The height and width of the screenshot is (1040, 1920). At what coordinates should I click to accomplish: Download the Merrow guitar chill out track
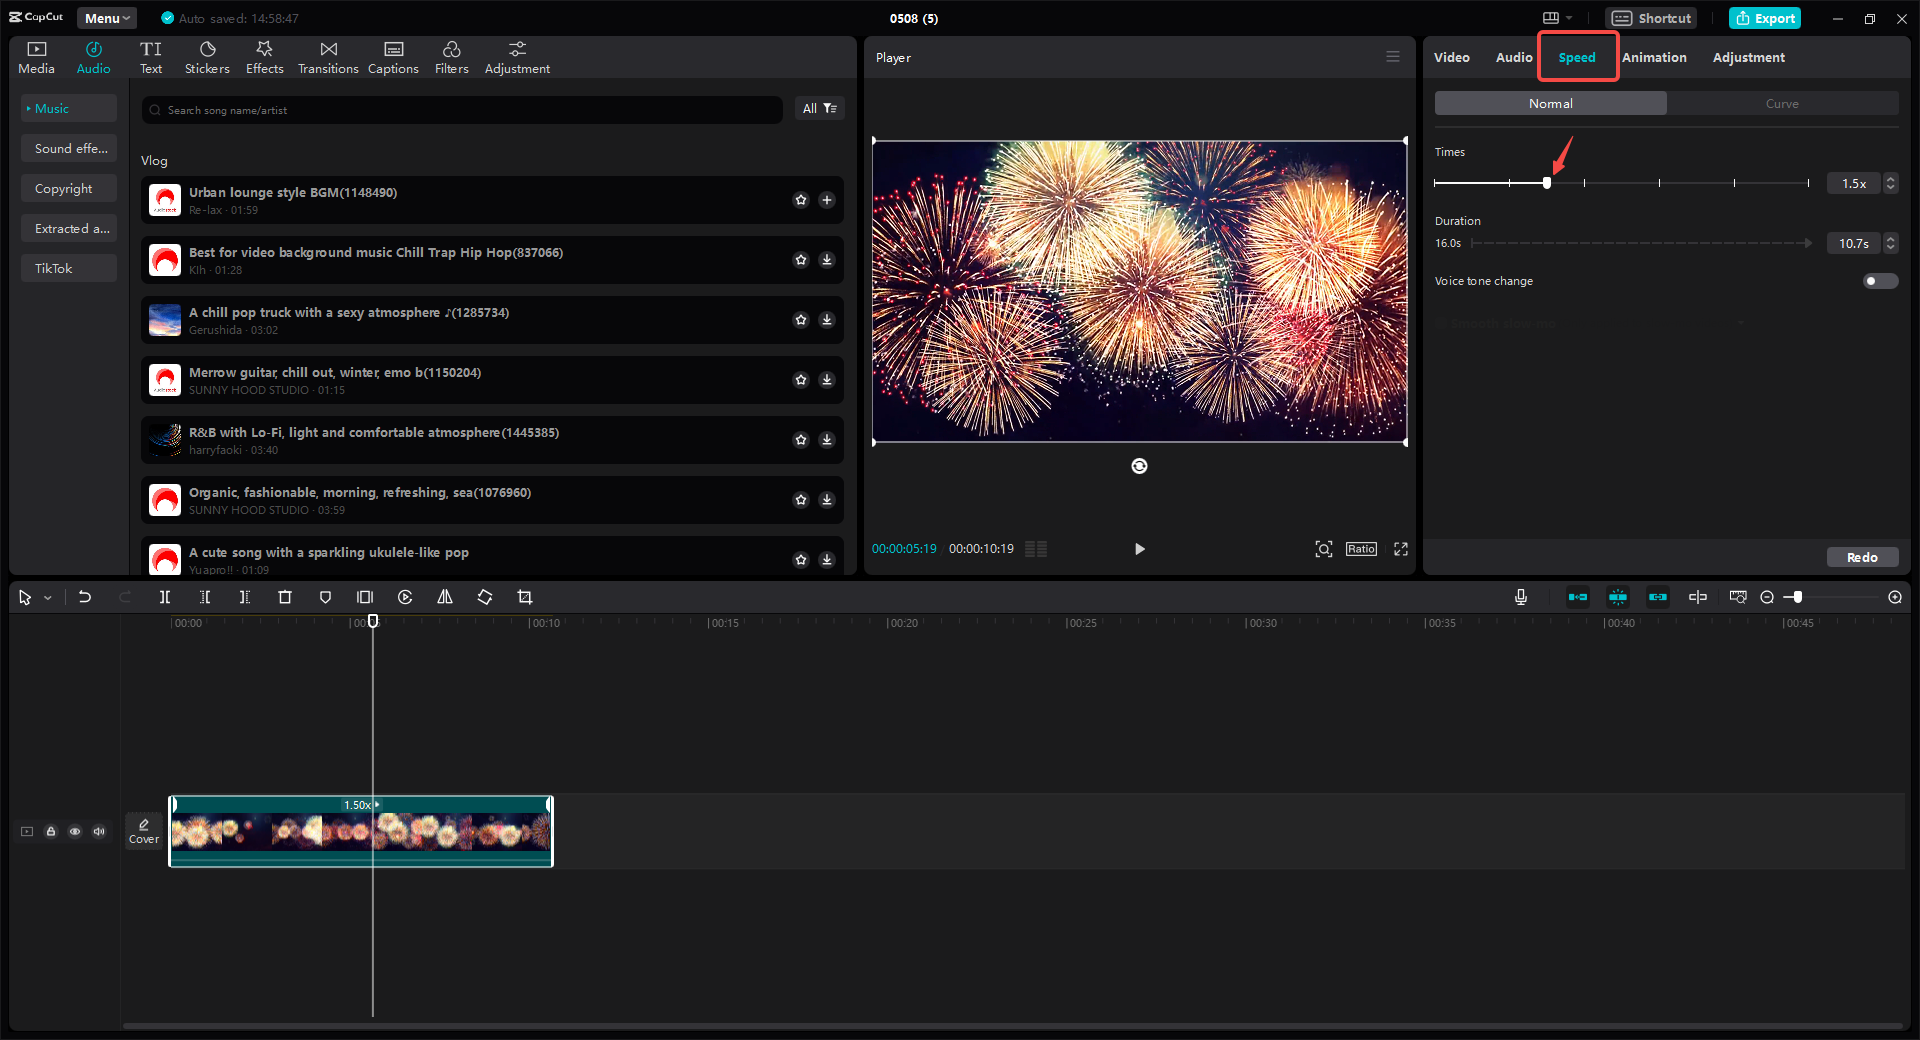pos(827,380)
